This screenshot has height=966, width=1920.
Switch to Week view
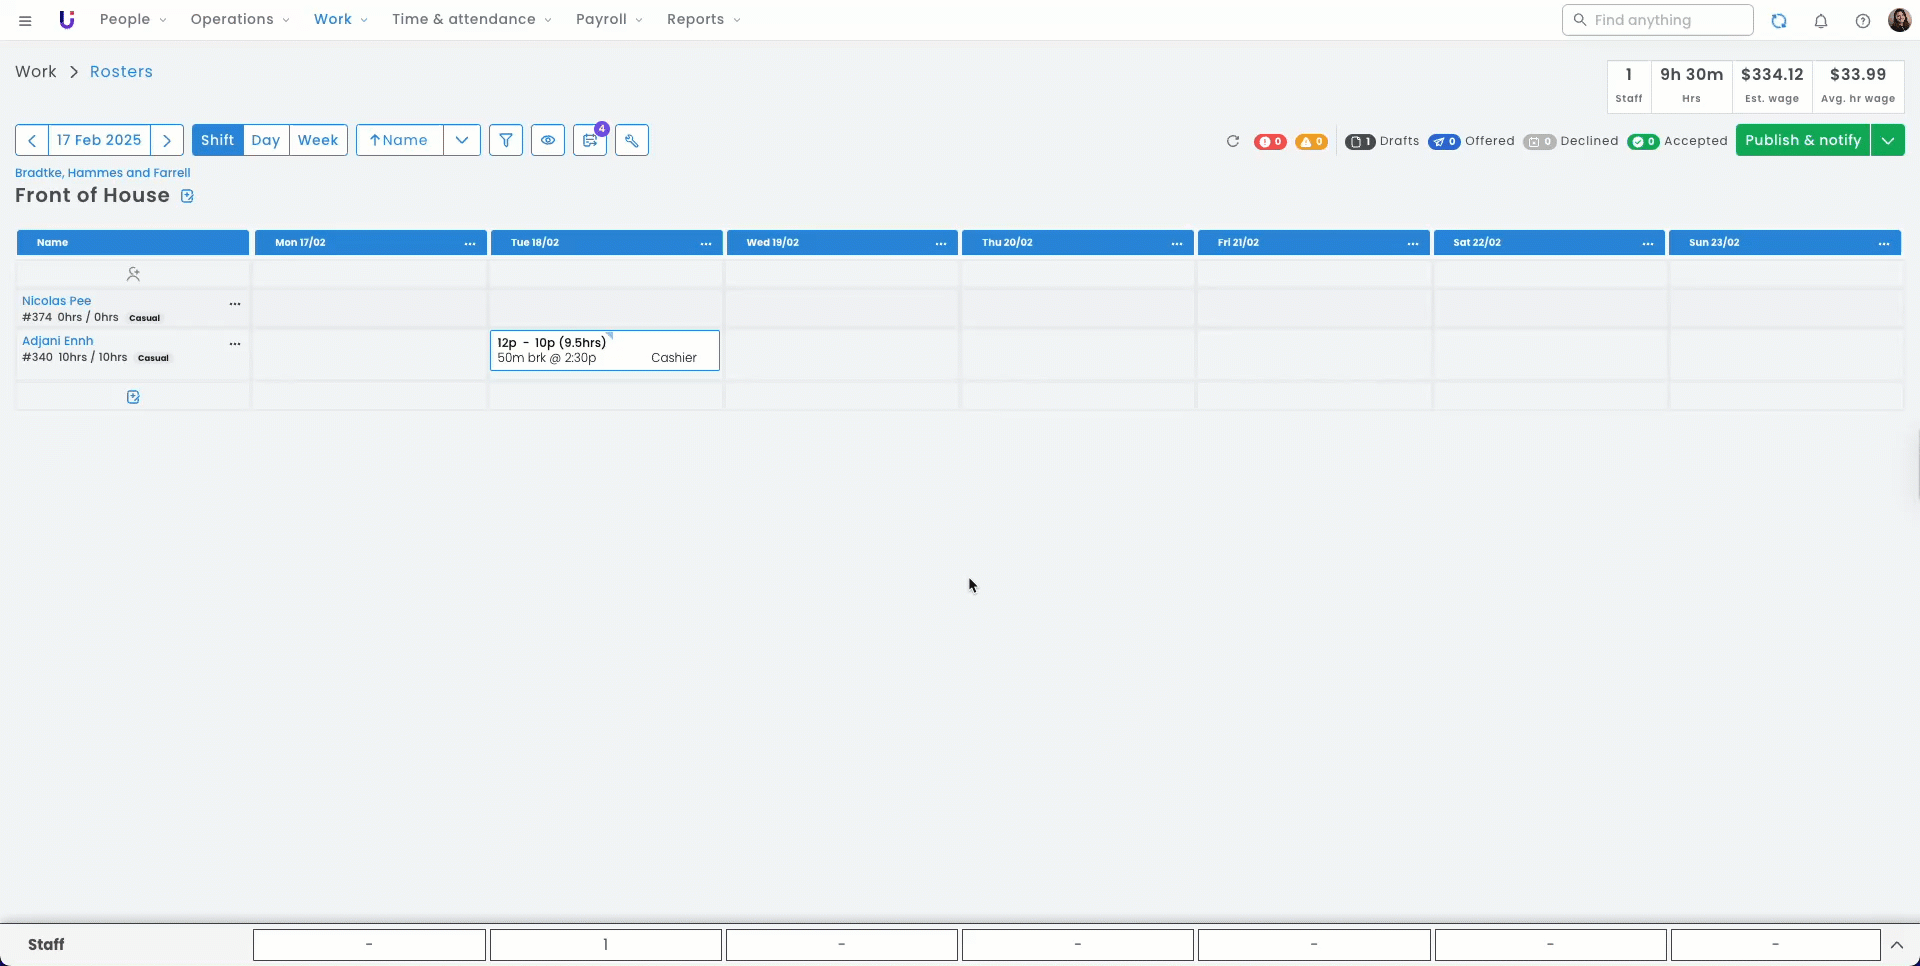point(318,140)
